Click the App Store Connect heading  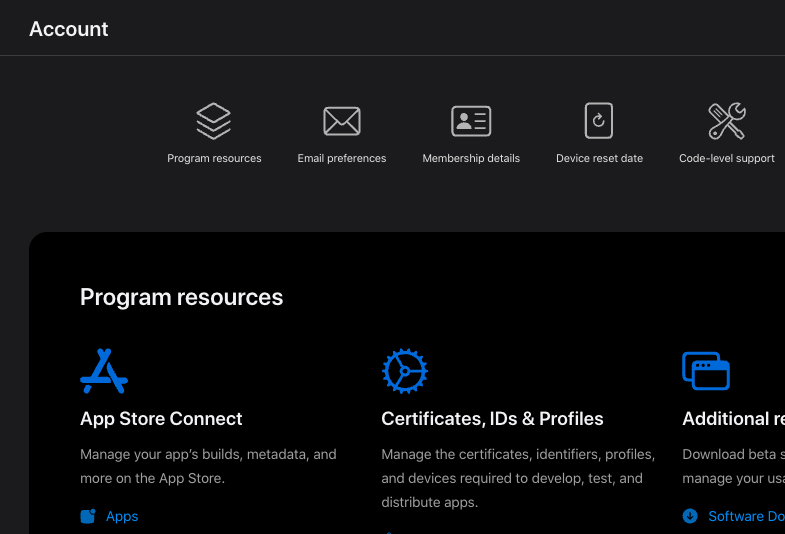pyautogui.click(x=161, y=418)
